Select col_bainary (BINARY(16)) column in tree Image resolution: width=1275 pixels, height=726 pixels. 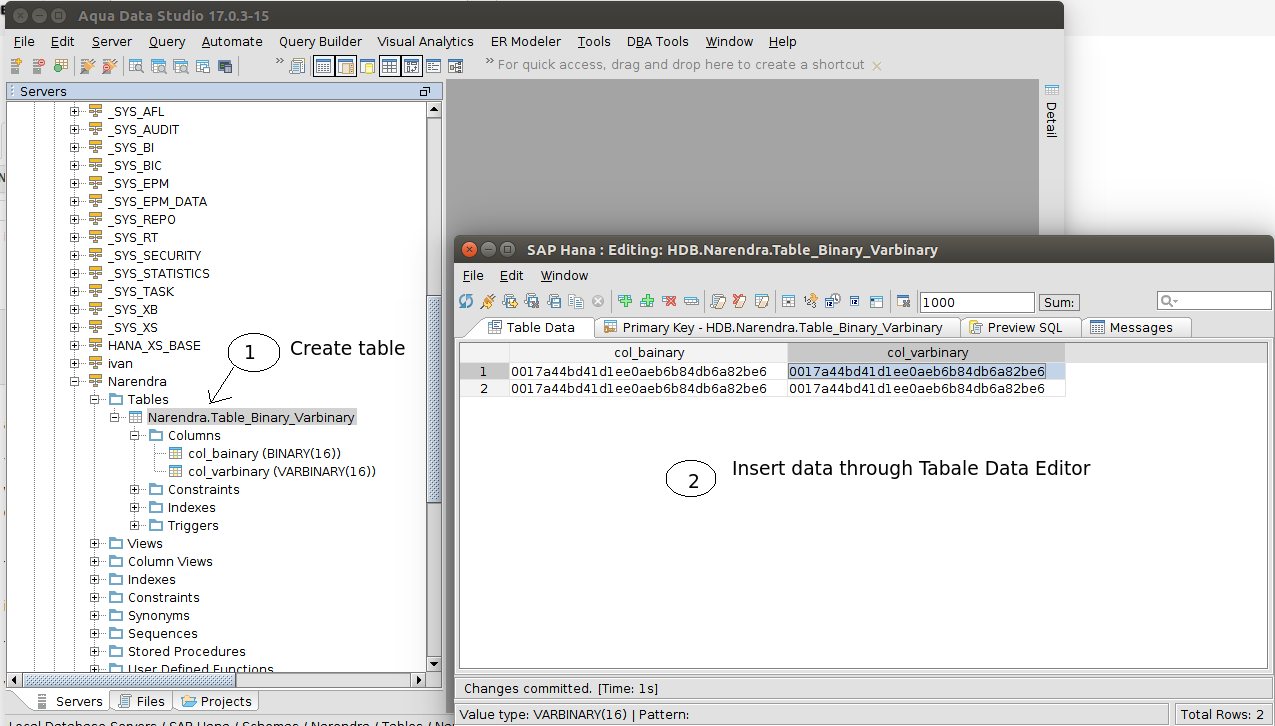[x=264, y=454]
